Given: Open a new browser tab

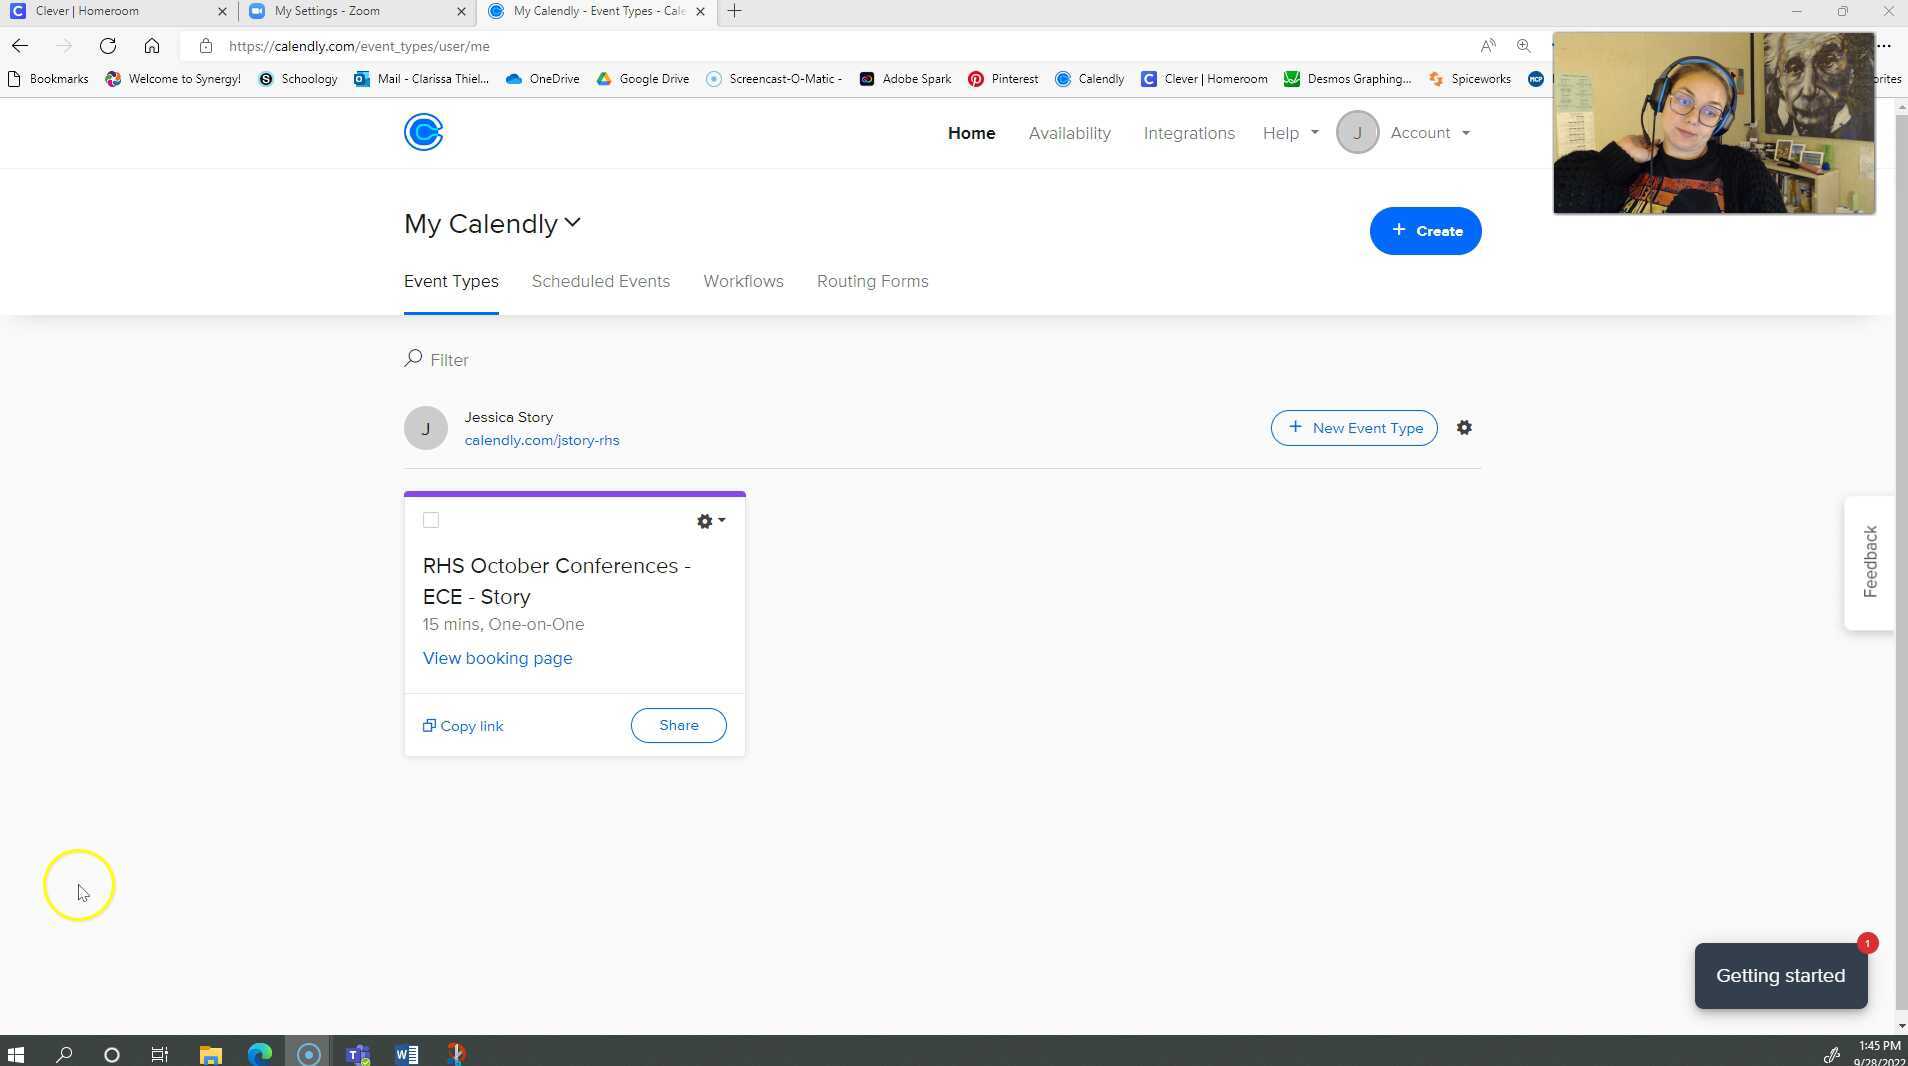Looking at the screenshot, I should coord(734,11).
